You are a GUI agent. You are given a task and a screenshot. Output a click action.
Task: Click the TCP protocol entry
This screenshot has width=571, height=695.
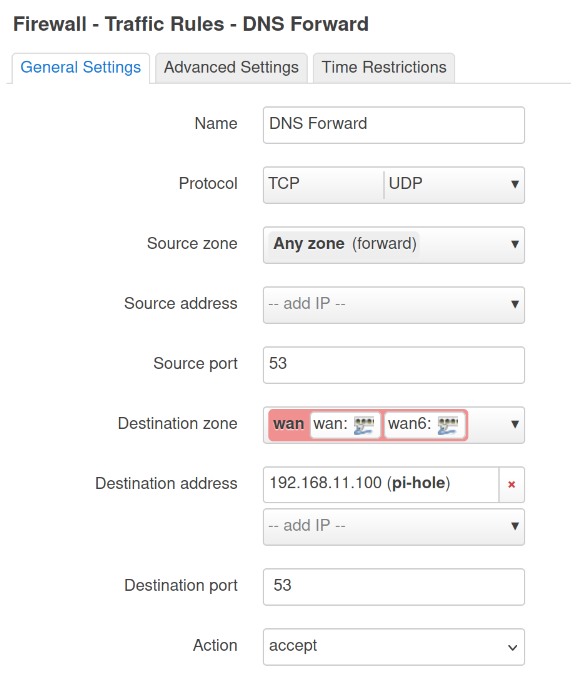[284, 184]
